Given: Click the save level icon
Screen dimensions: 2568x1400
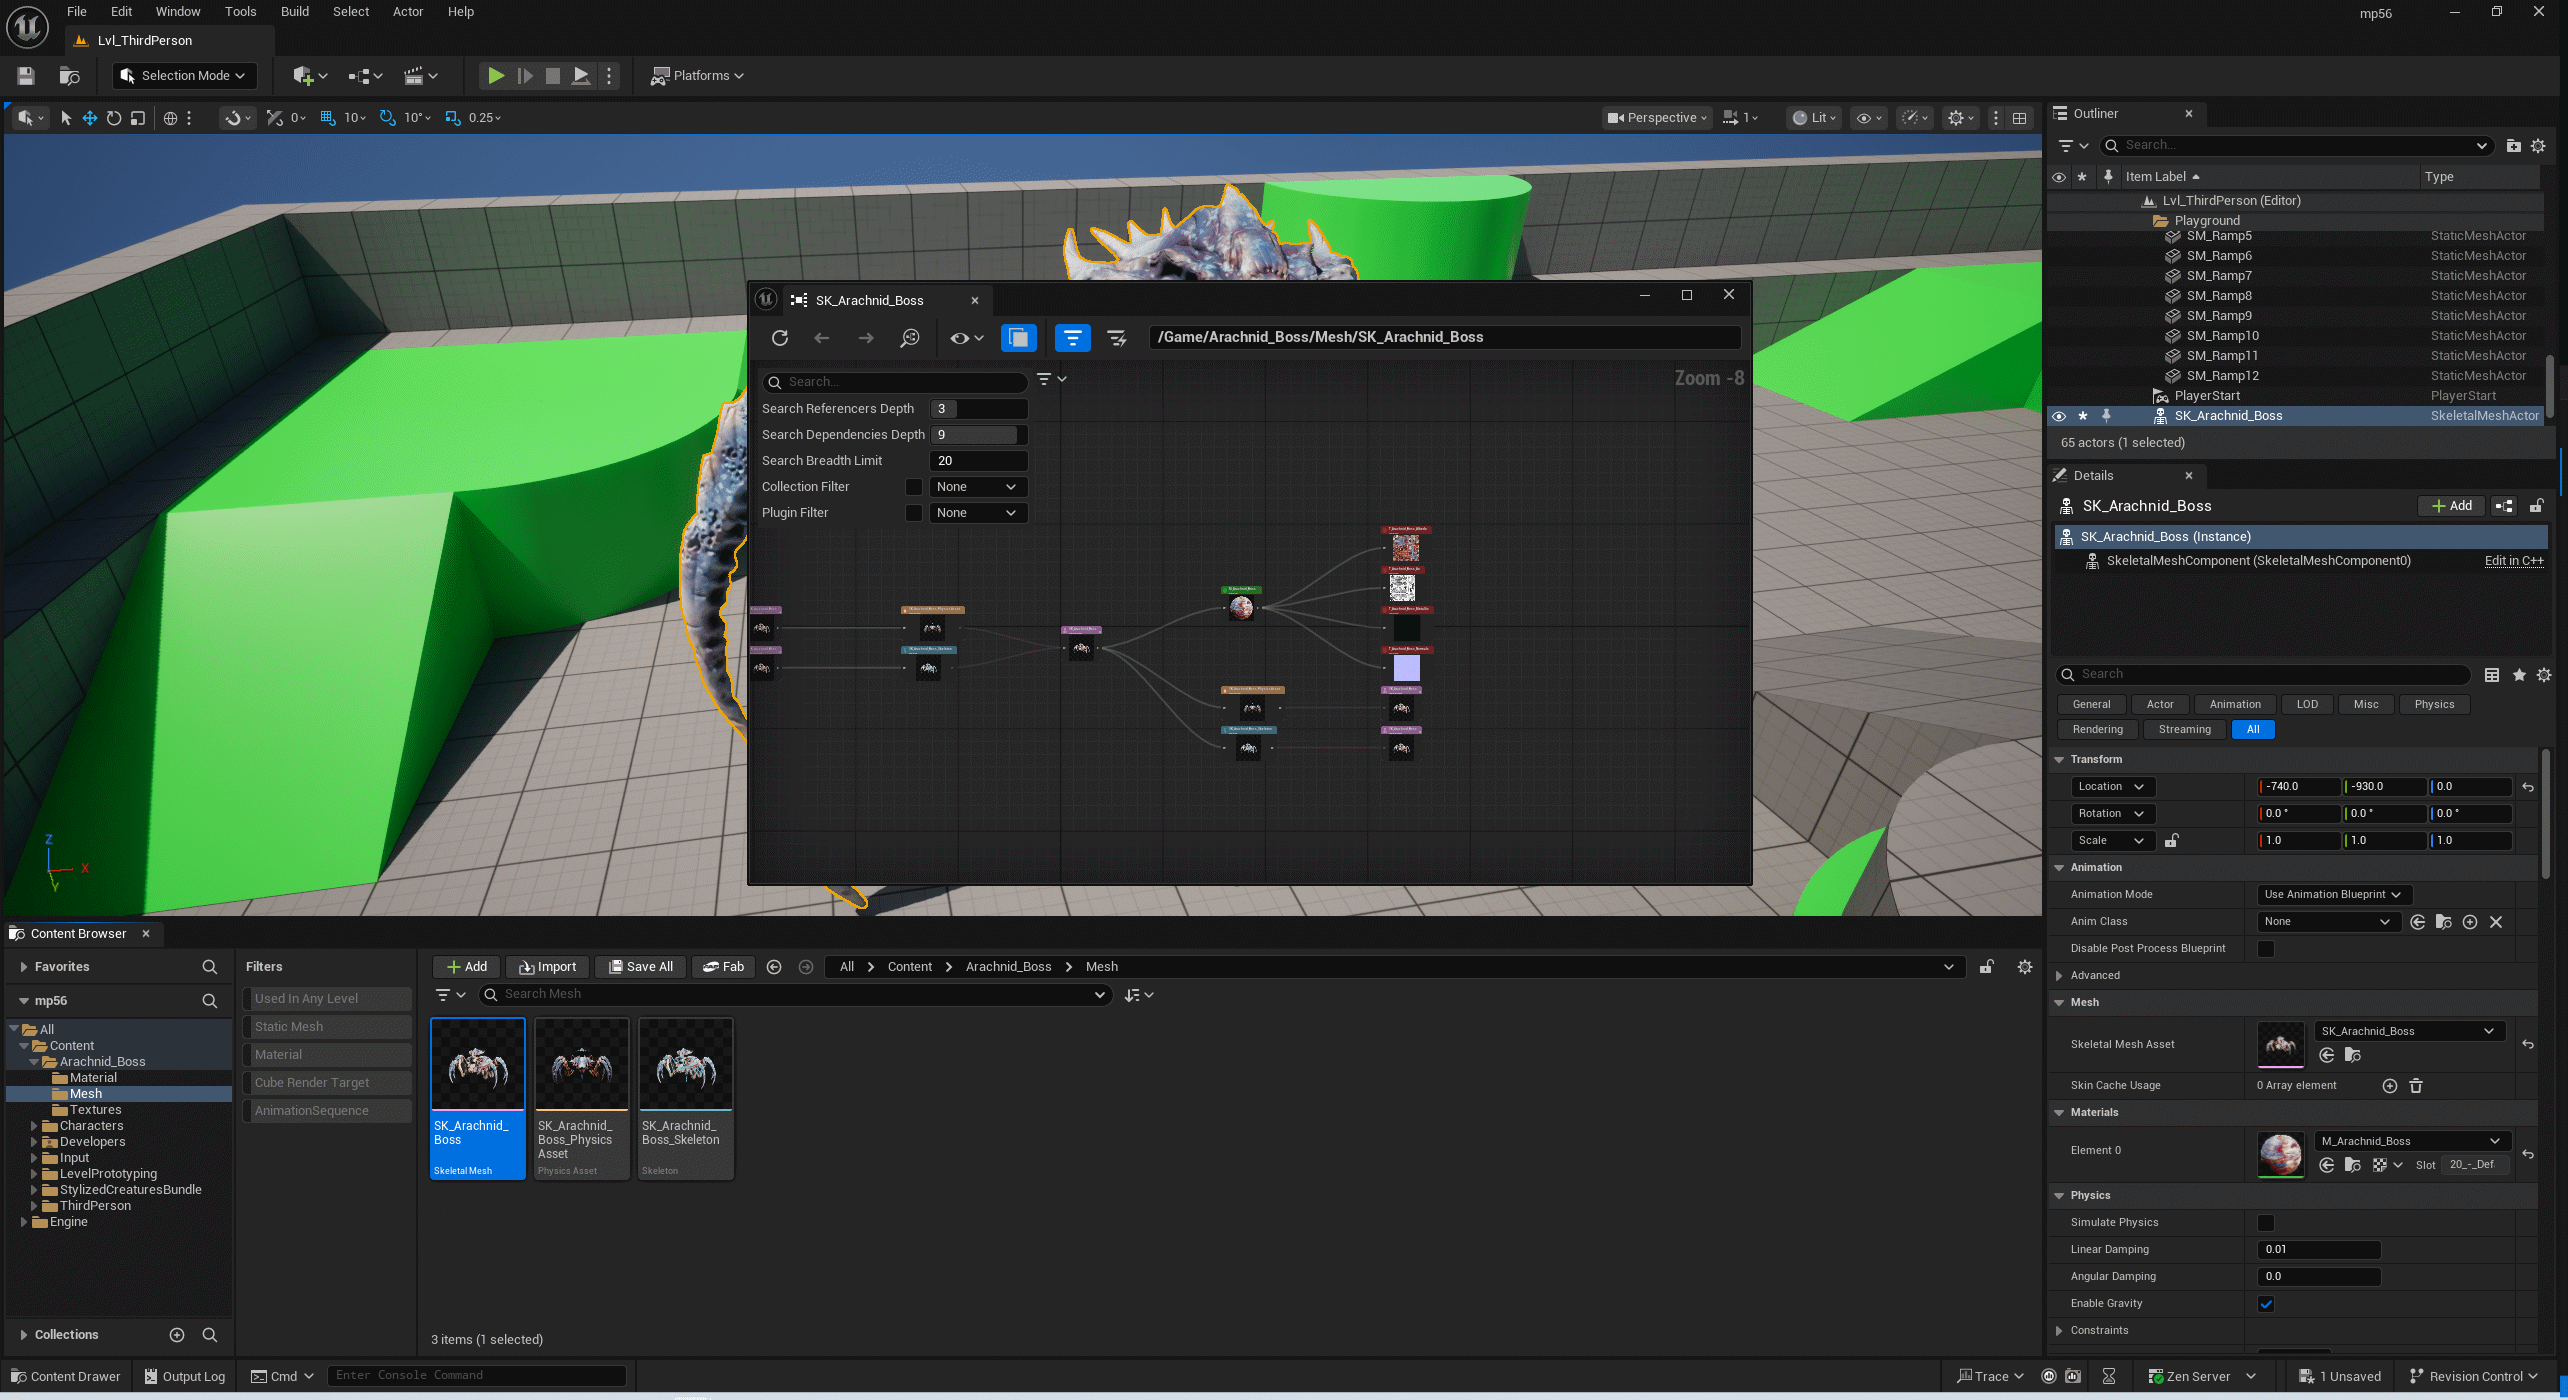Looking at the screenshot, I should (x=26, y=76).
